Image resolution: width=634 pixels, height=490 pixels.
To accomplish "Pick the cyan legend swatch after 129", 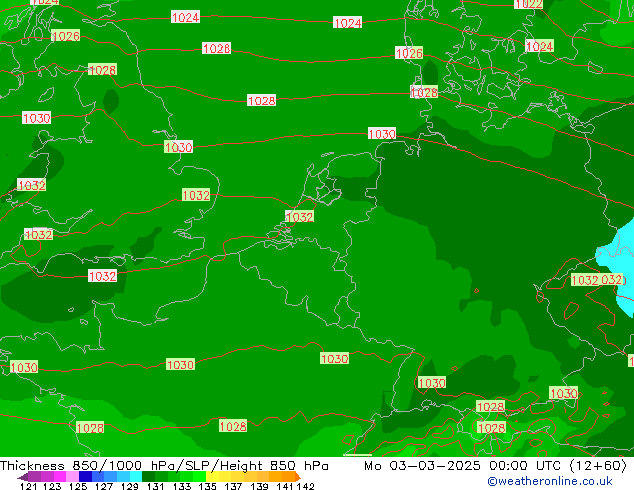I will 136,476.
